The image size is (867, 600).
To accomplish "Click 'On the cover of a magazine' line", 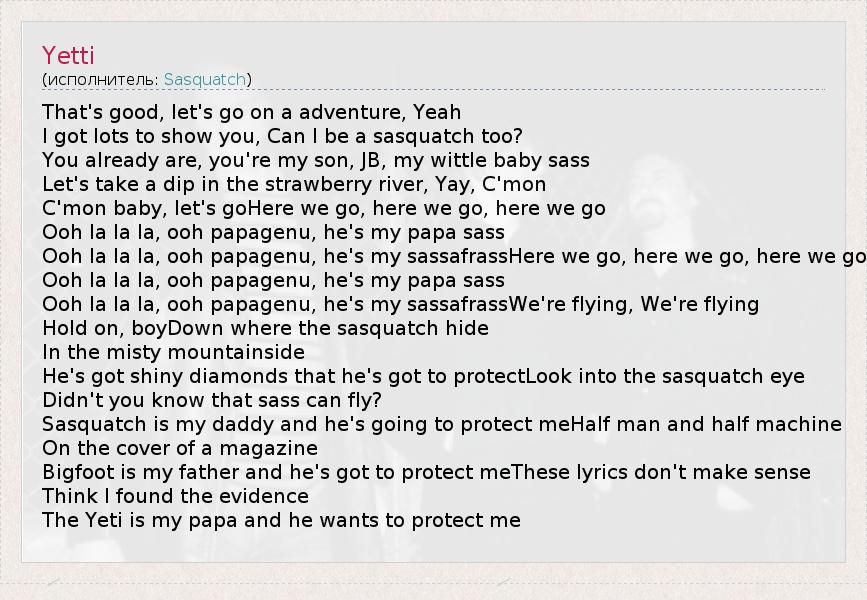I will click(180, 448).
